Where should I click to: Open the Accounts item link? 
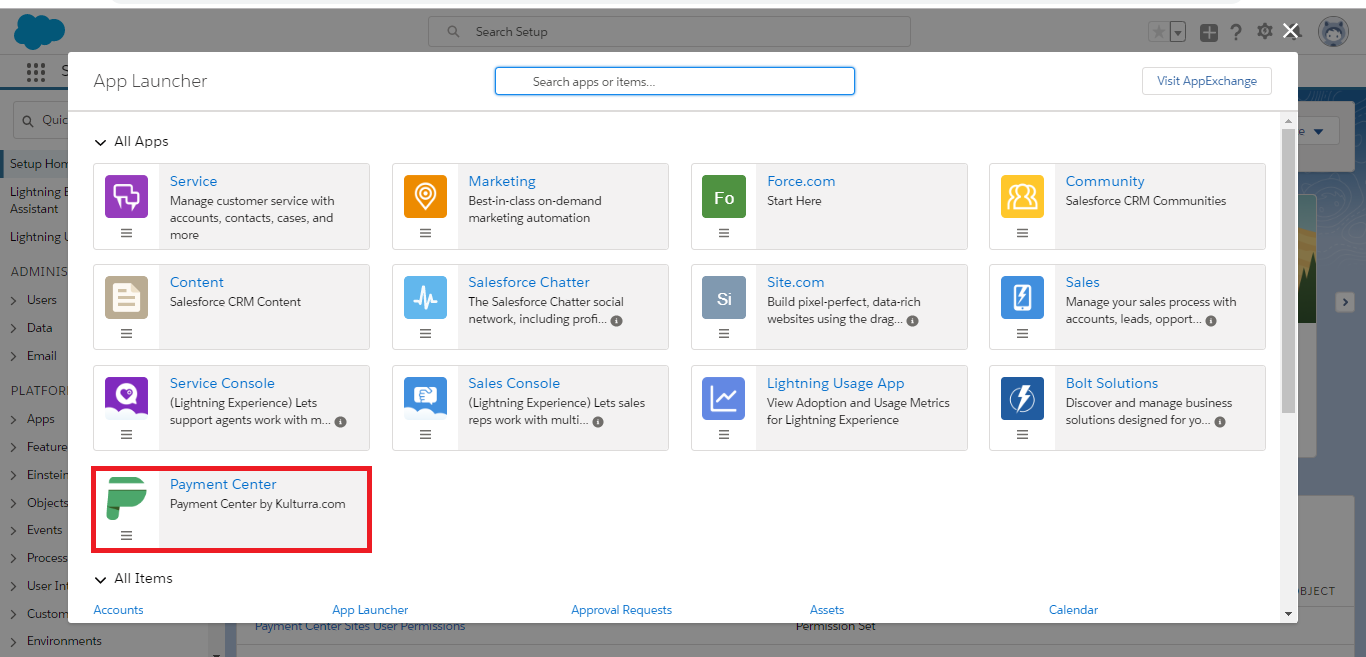pos(118,610)
